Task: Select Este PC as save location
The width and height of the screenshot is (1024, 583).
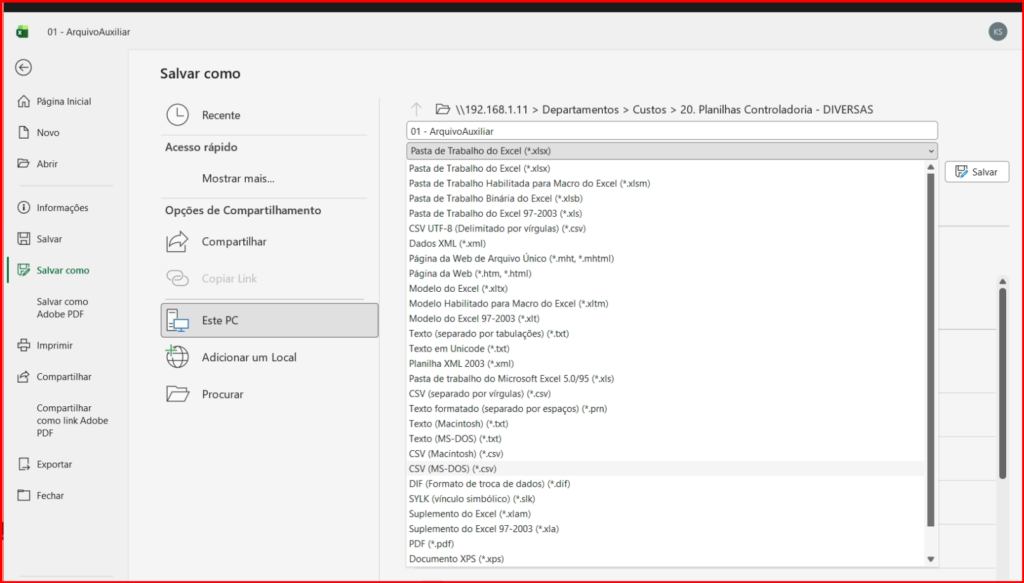Action: tap(269, 320)
